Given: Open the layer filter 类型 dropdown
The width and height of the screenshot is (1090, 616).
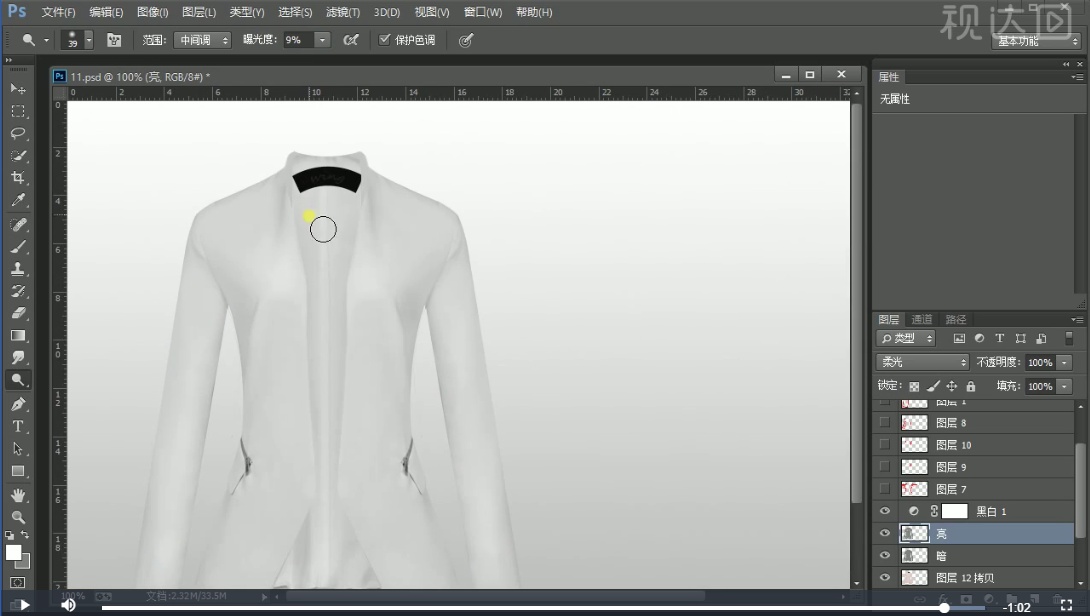Looking at the screenshot, I should (906, 339).
